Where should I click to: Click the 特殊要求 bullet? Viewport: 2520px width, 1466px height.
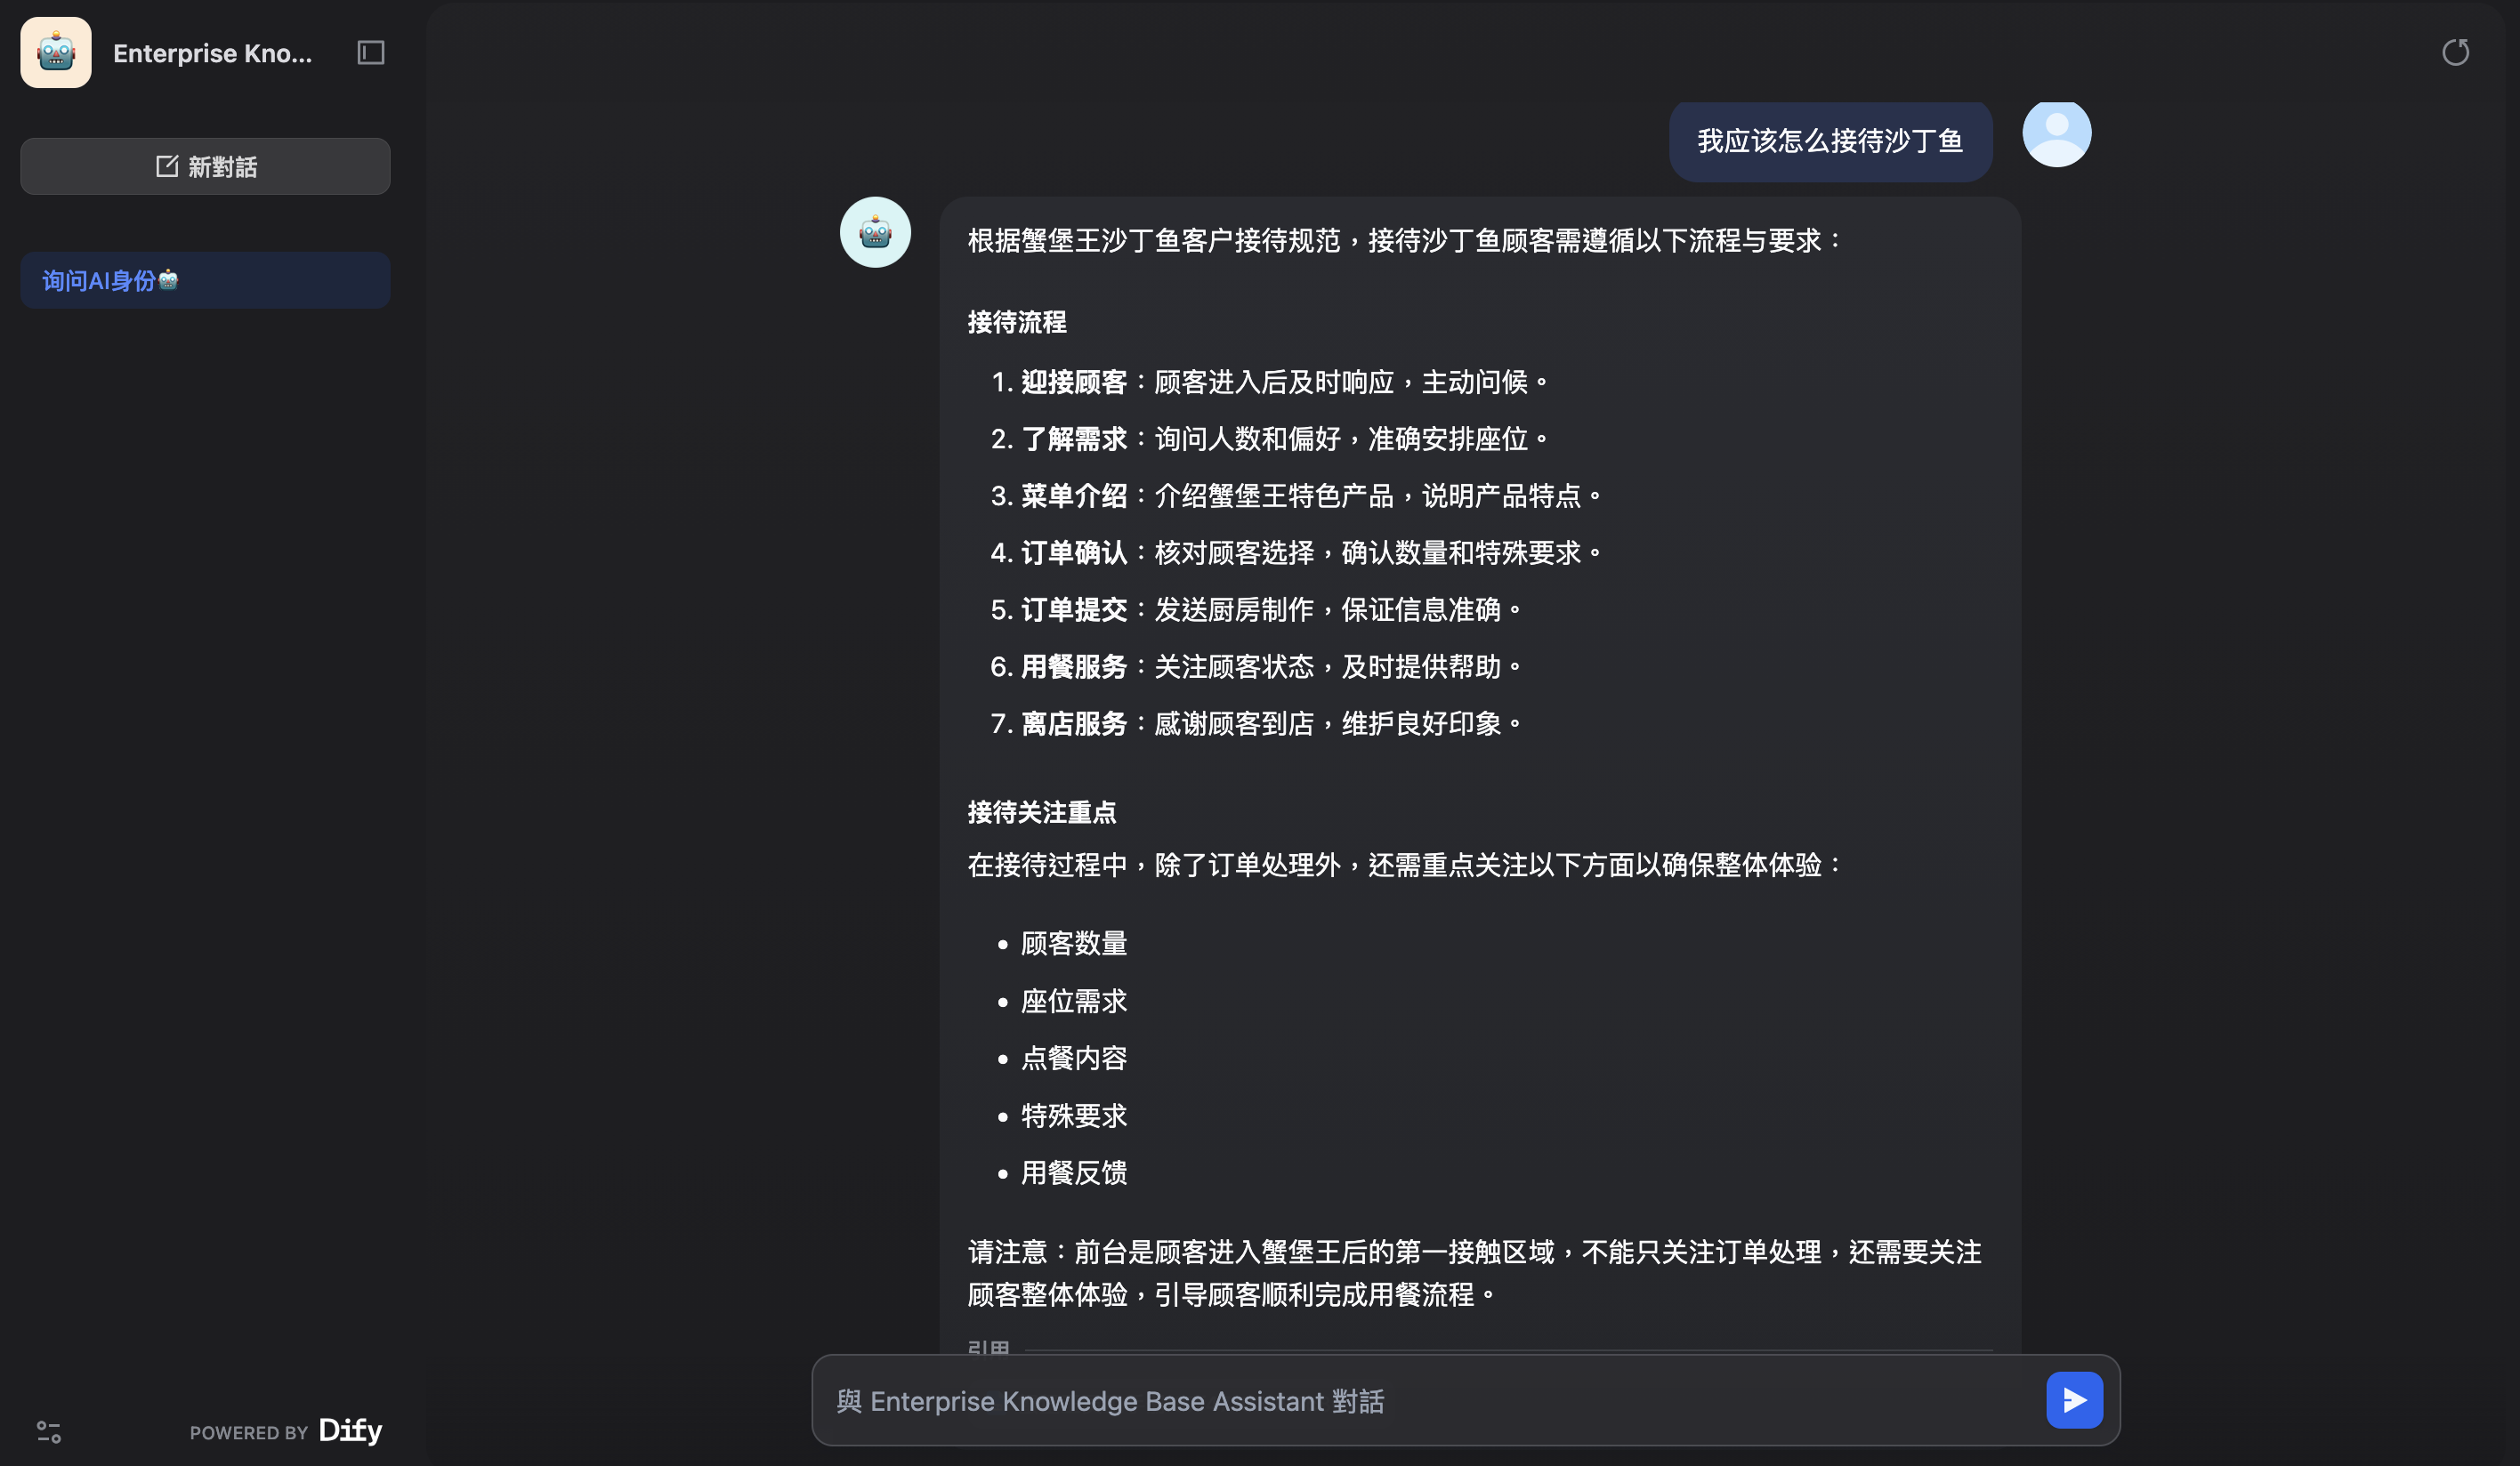pyautogui.click(x=1074, y=1115)
